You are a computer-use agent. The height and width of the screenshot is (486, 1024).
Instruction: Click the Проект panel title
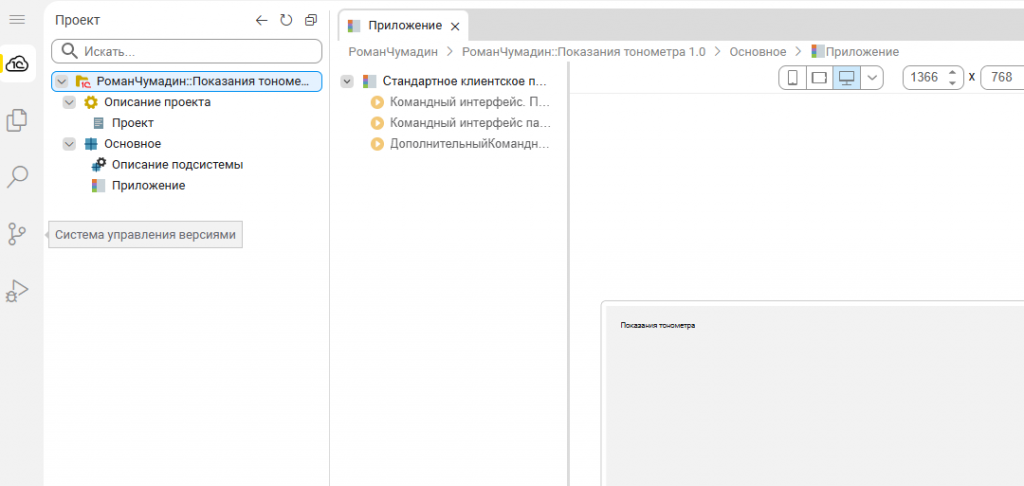point(78,20)
